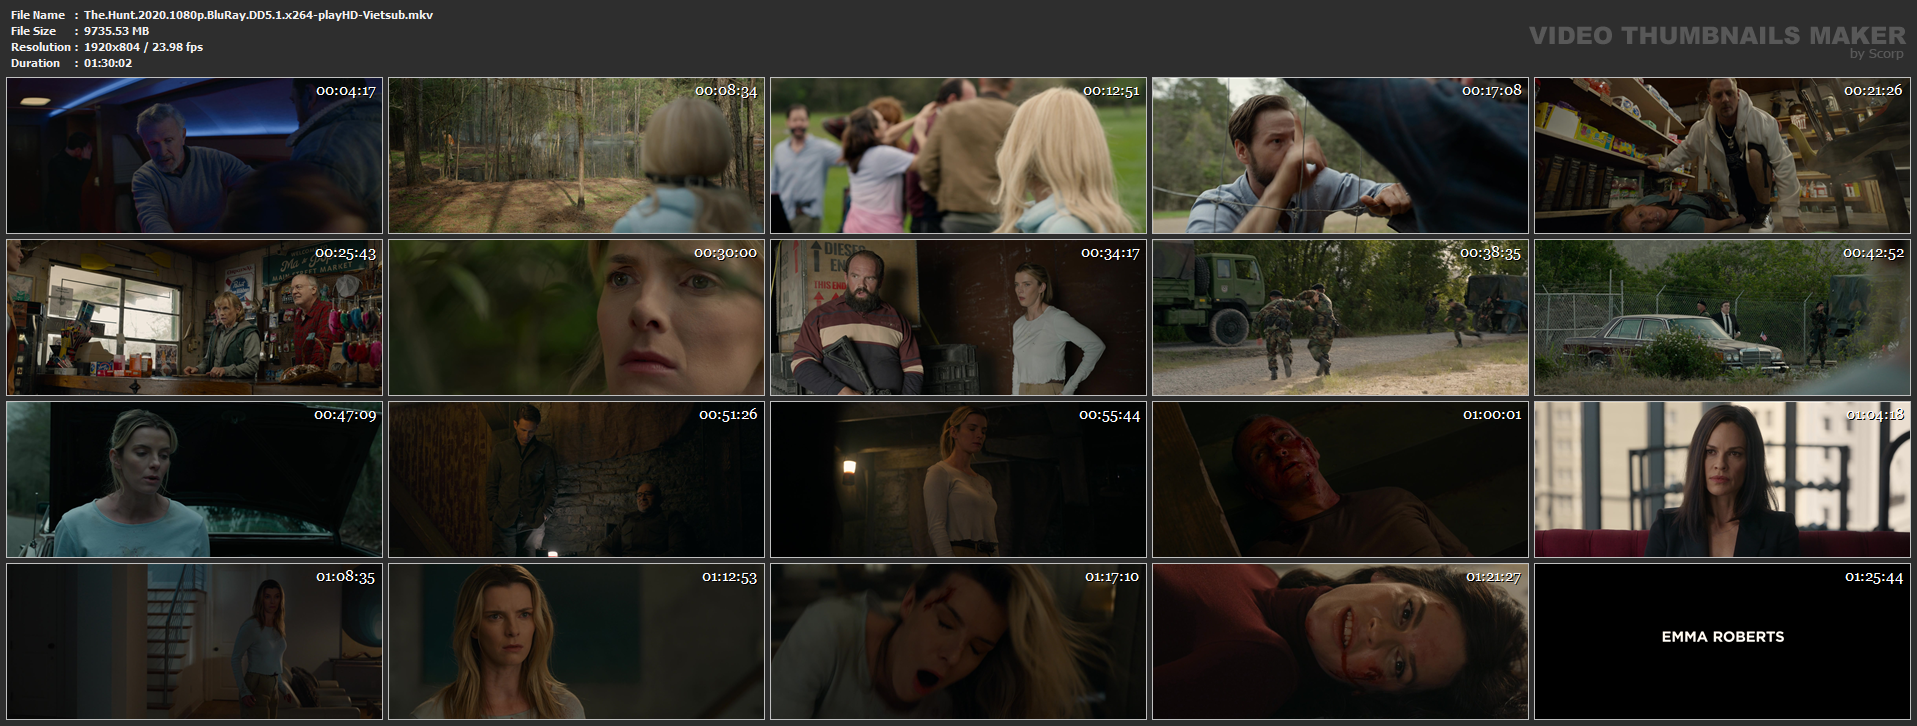Open the thumbnail at 00:55:44
The height and width of the screenshot is (726, 1917).
958,480
